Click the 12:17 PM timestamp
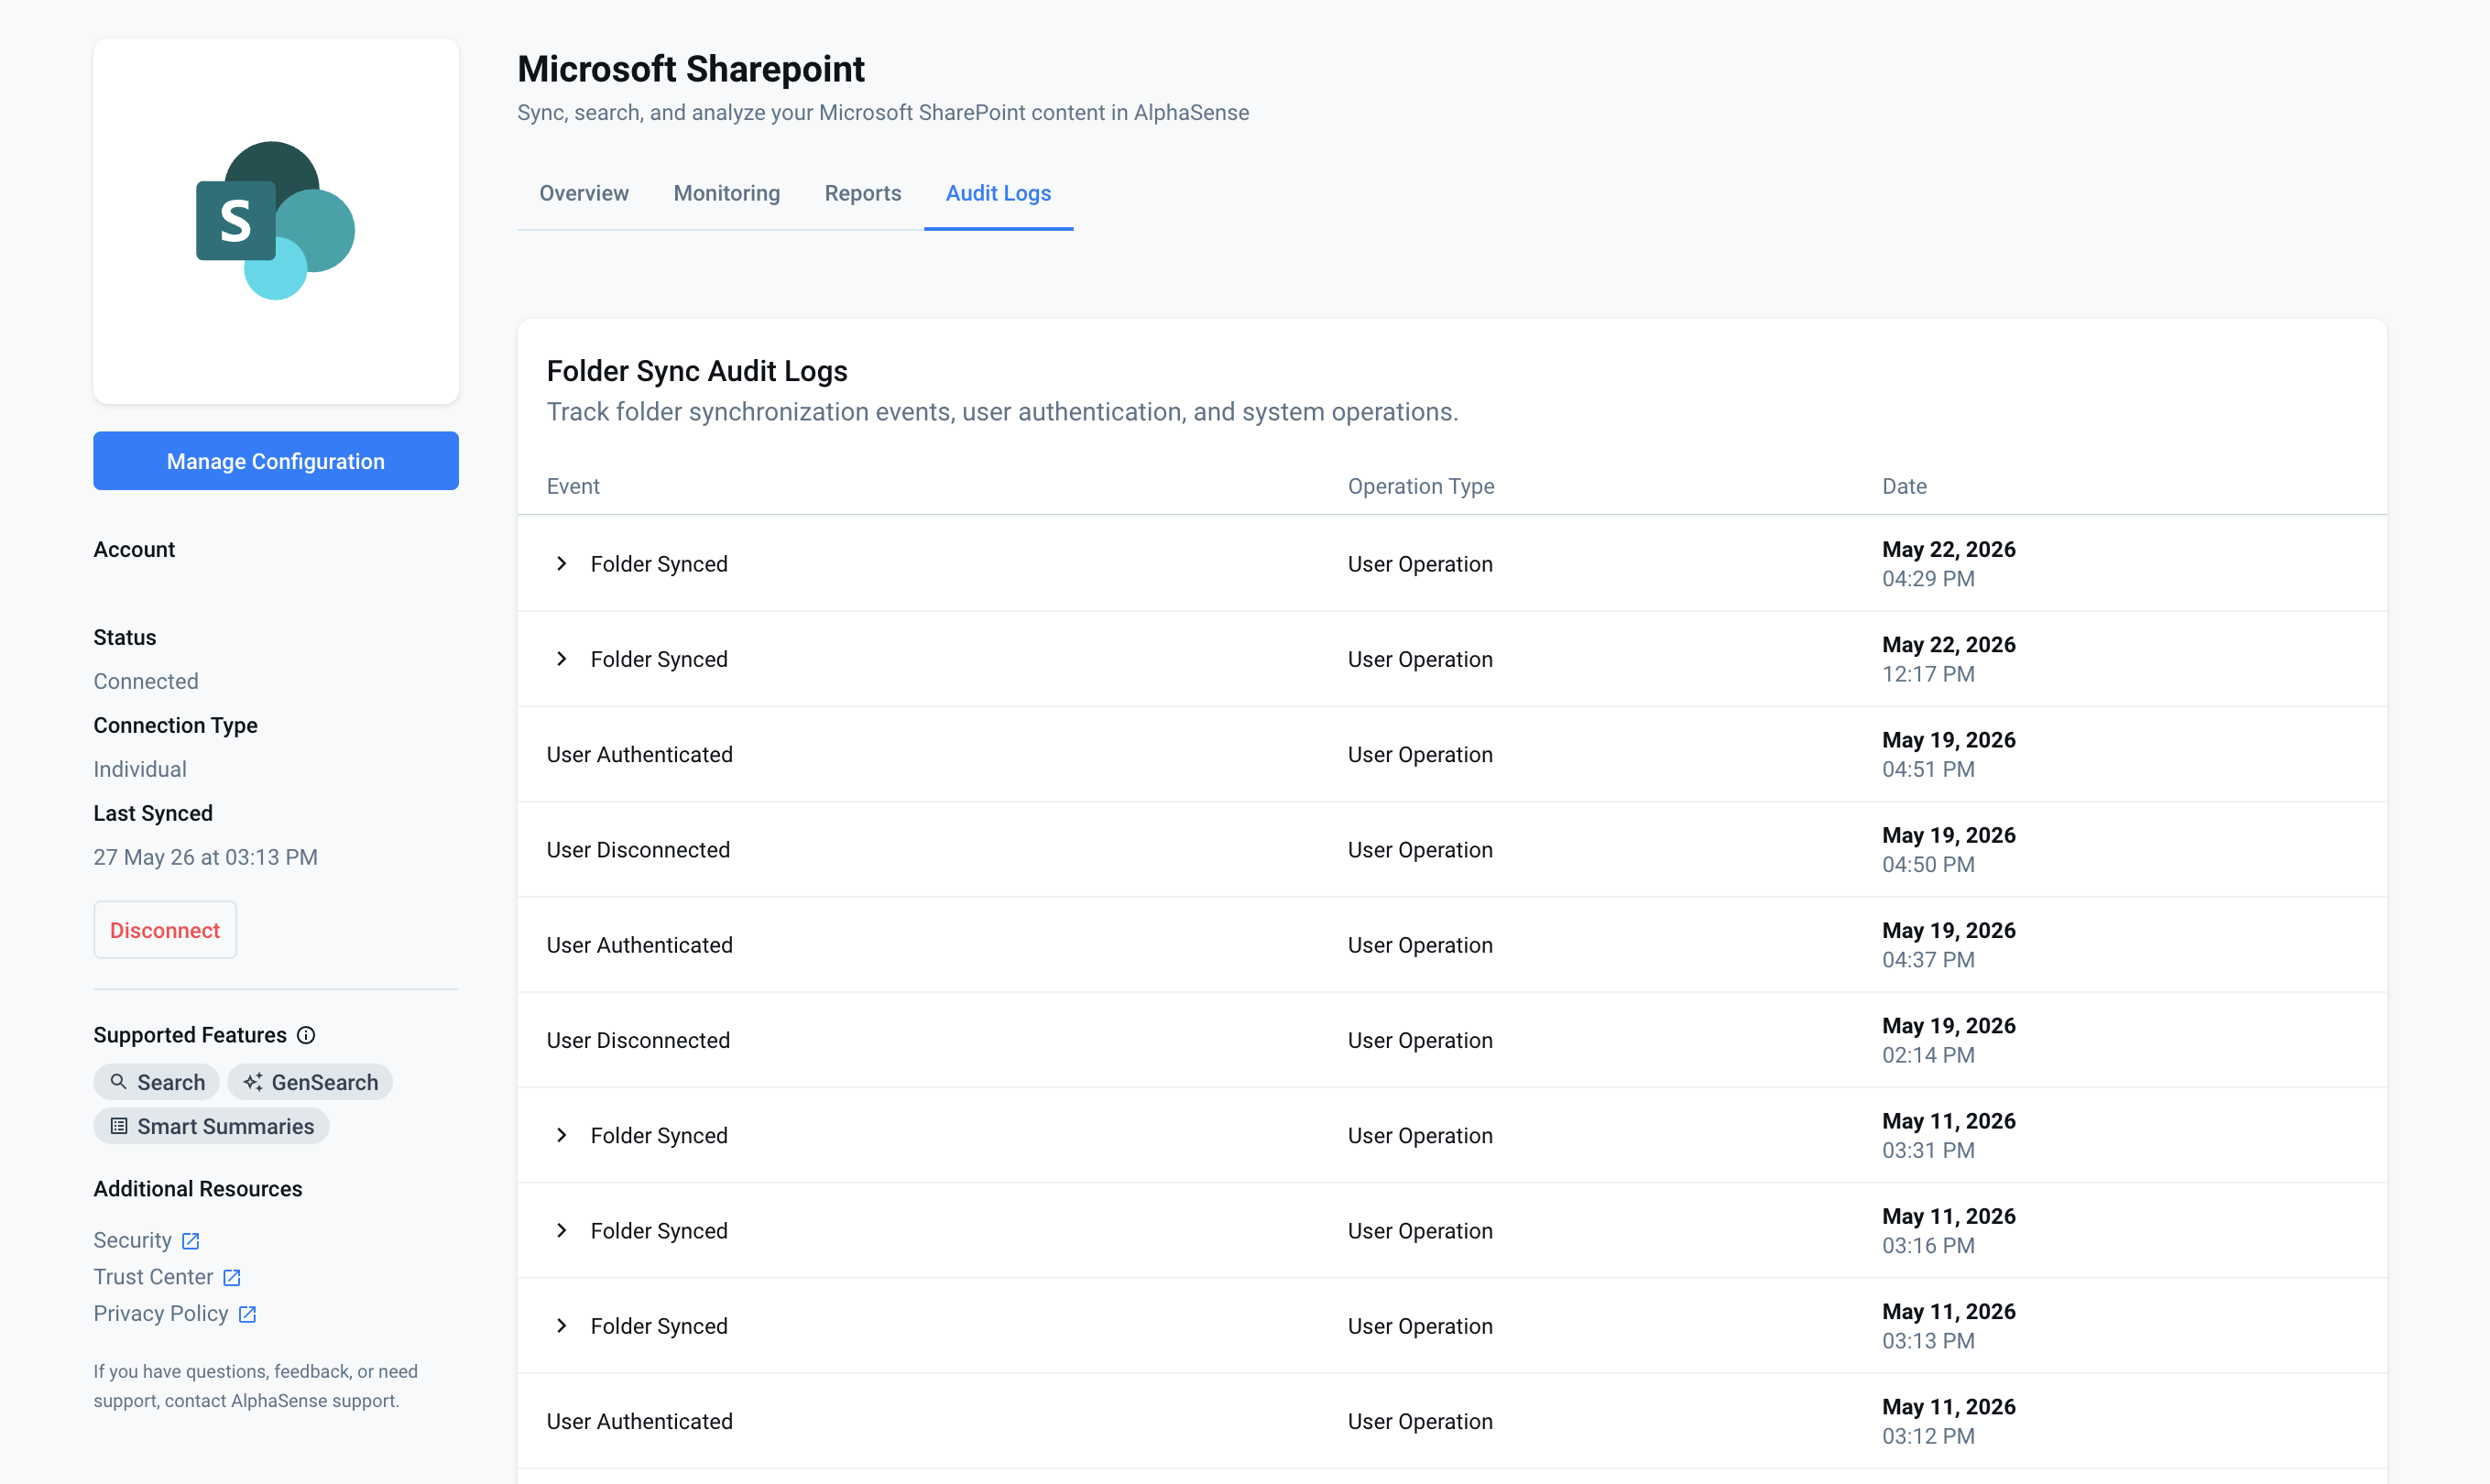The width and height of the screenshot is (2490, 1484). (1928, 674)
